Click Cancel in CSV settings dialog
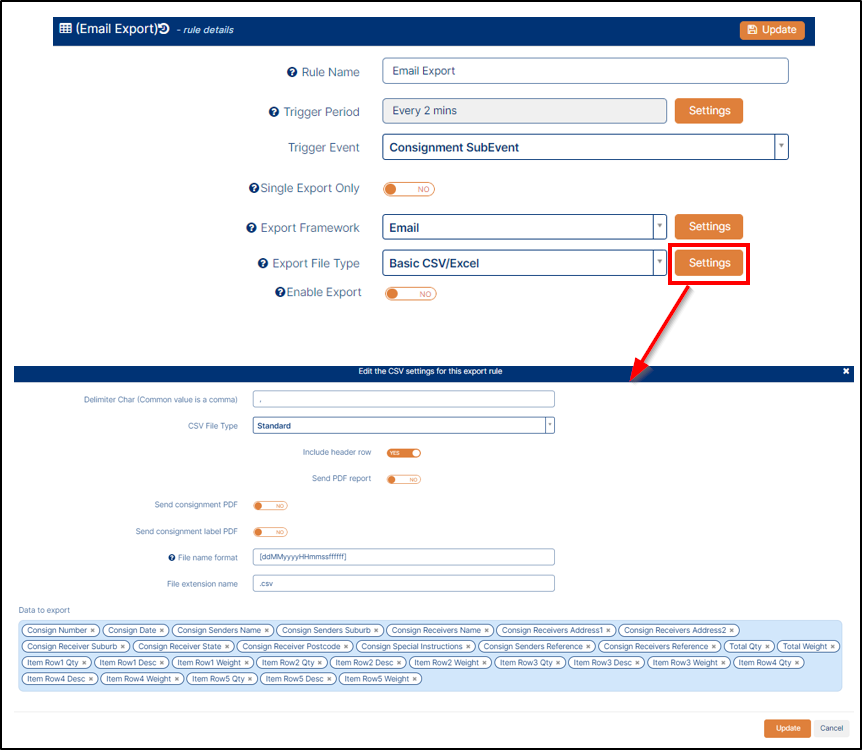The width and height of the screenshot is (862, 750). click(x=831, y=728)
